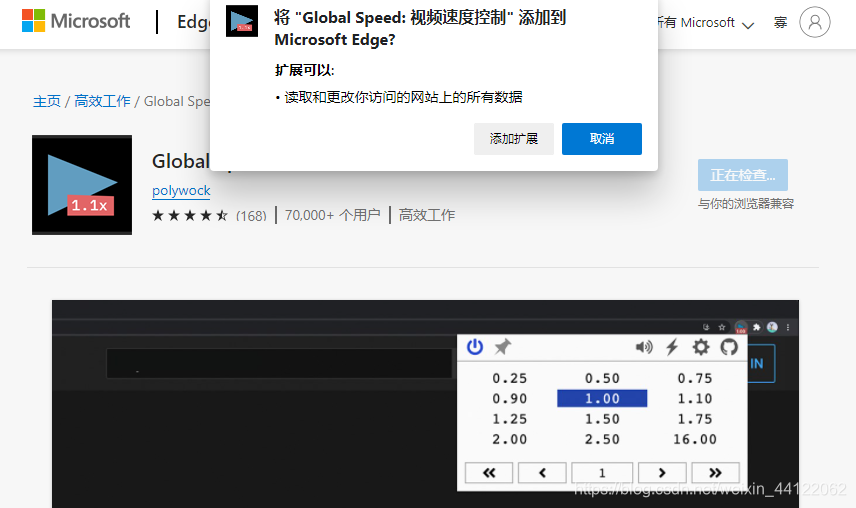Select the 1.25 speed preset

click(510, 419)
